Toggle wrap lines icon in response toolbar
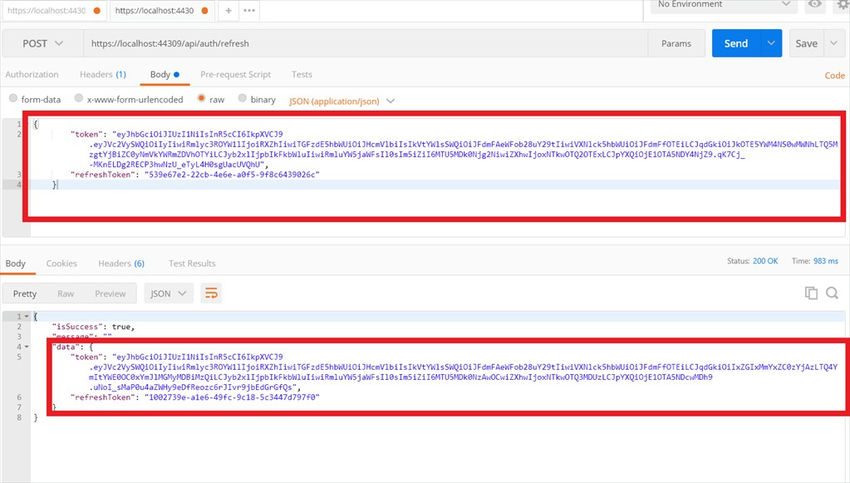 [x=211, y=293]
